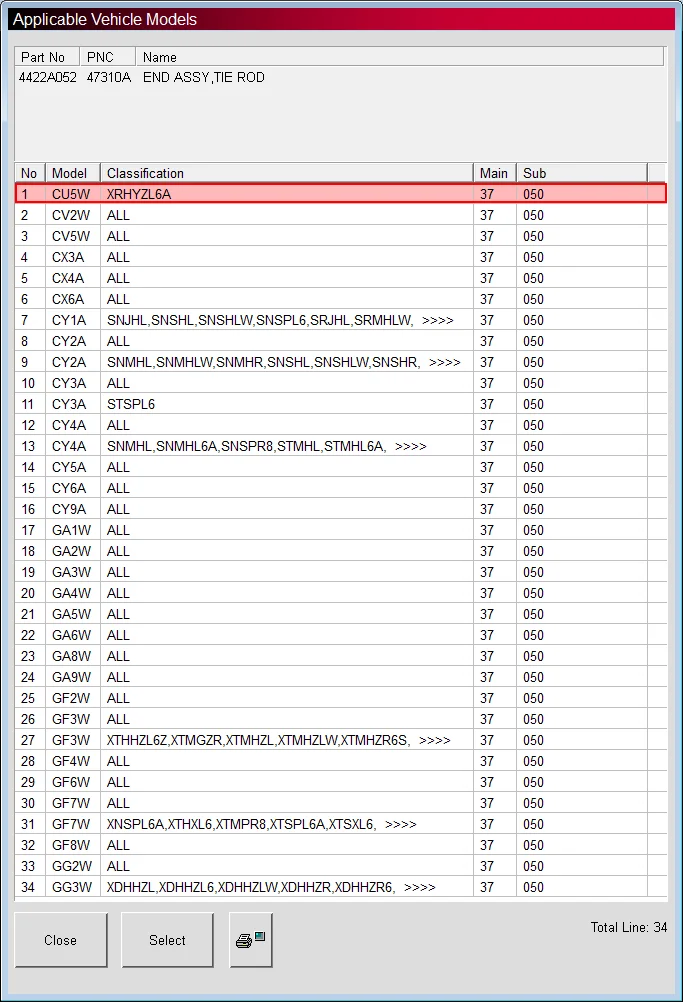Click classification starting XNSPL6A,XTHXL6
Viewport: 683px width, 1002px height.
pos(261,824)
